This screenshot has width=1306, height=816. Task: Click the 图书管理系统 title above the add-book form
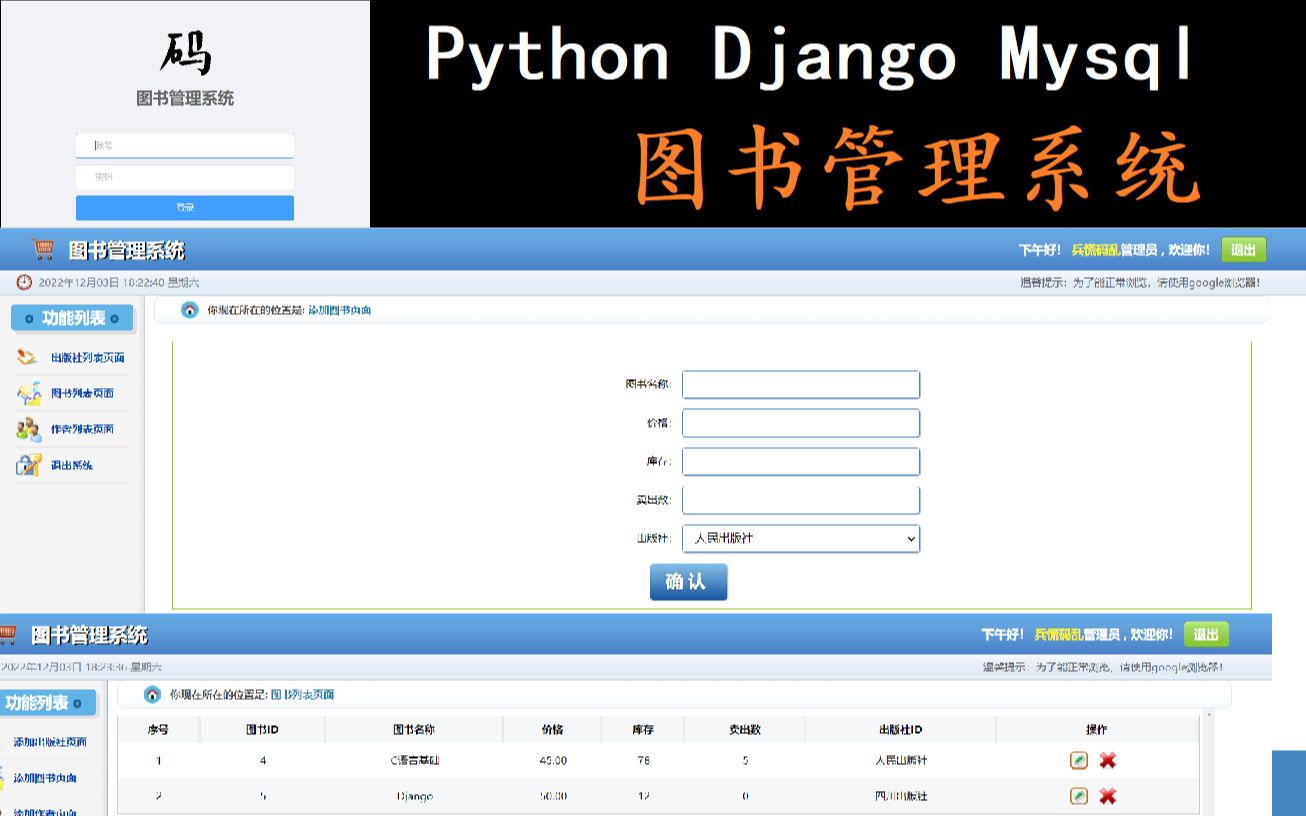[x=126, y=250]
